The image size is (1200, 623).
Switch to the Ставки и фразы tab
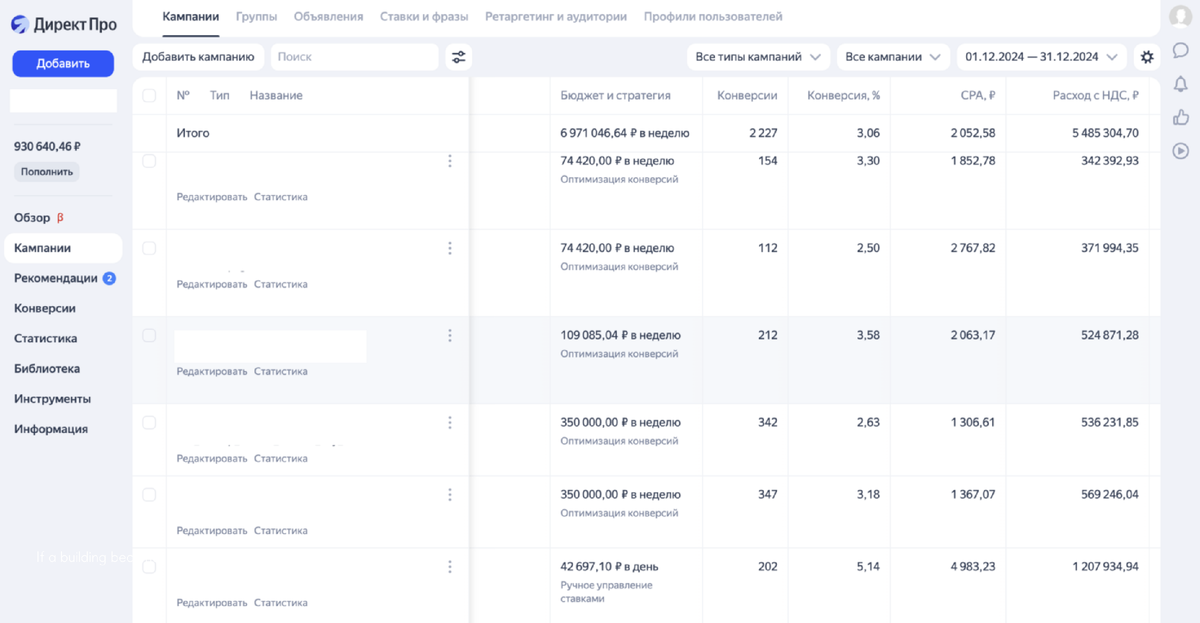tap(424, 17)
